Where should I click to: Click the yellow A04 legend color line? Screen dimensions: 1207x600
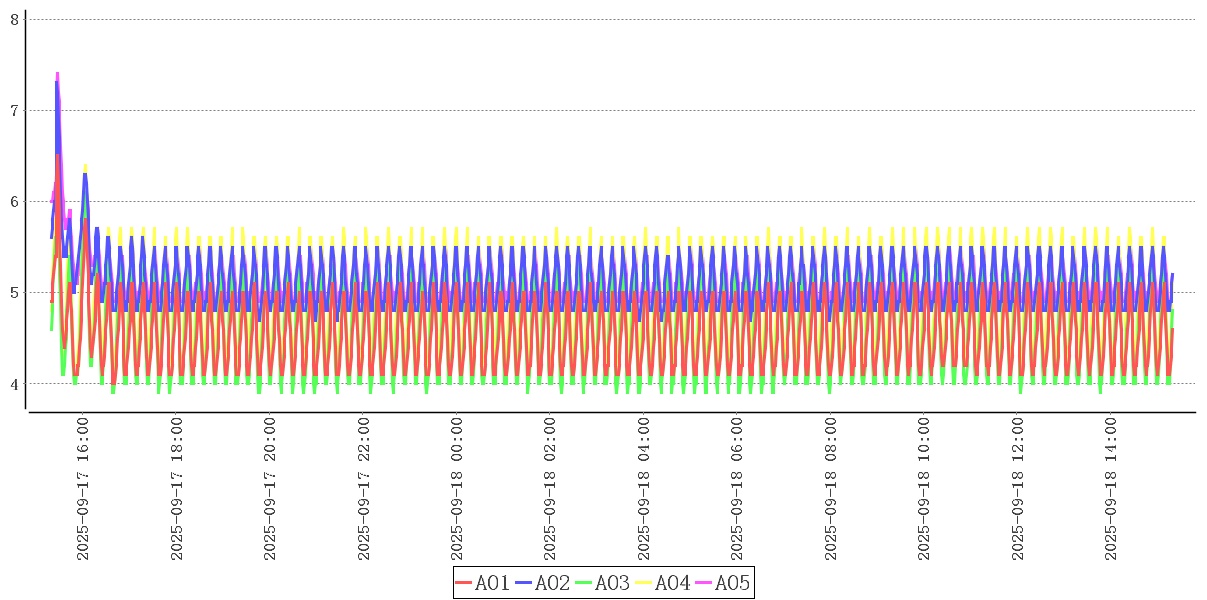coord(644,583)
